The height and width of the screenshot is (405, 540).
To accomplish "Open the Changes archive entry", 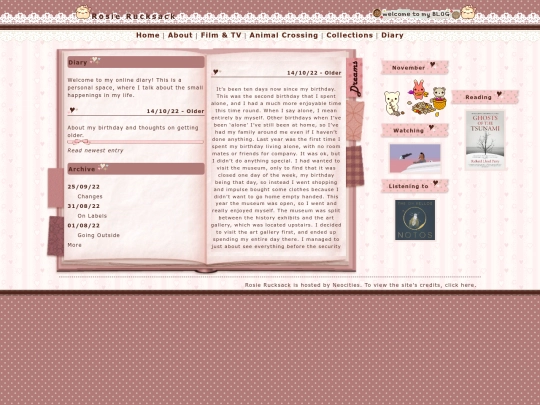I will [90, 196].
